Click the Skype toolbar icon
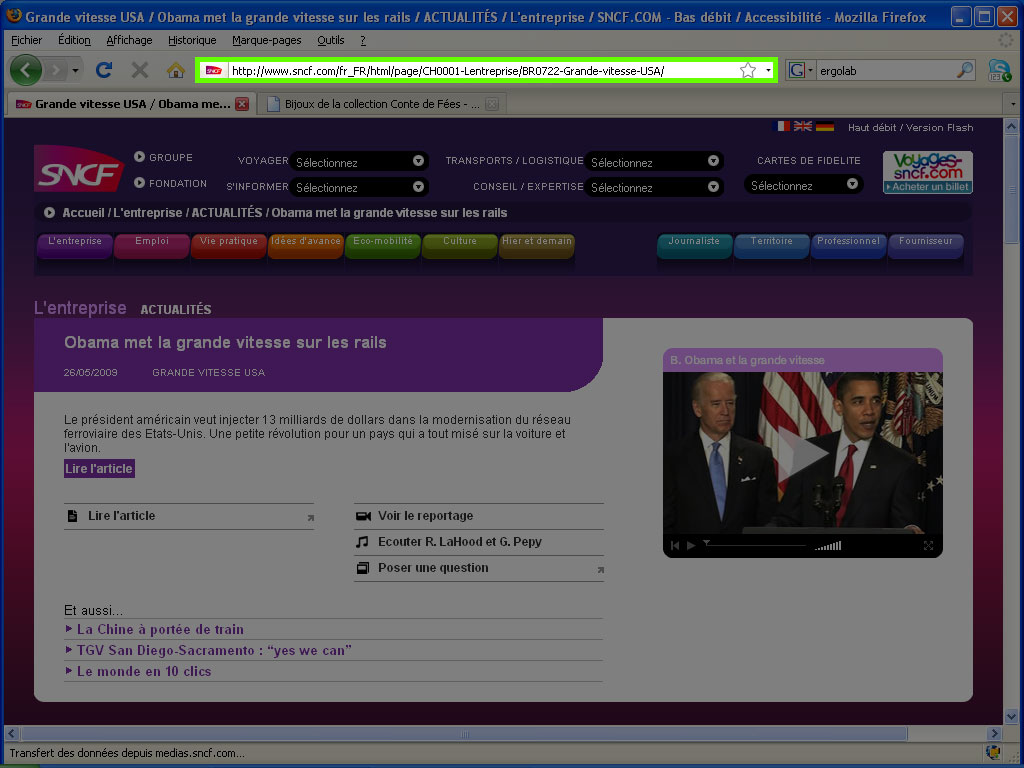 click(999, 70)
